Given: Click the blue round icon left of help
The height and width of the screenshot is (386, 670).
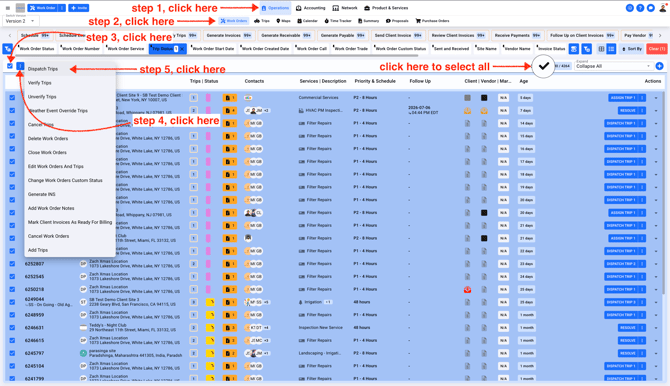Looking at the screenshot, I should point(629,8).
